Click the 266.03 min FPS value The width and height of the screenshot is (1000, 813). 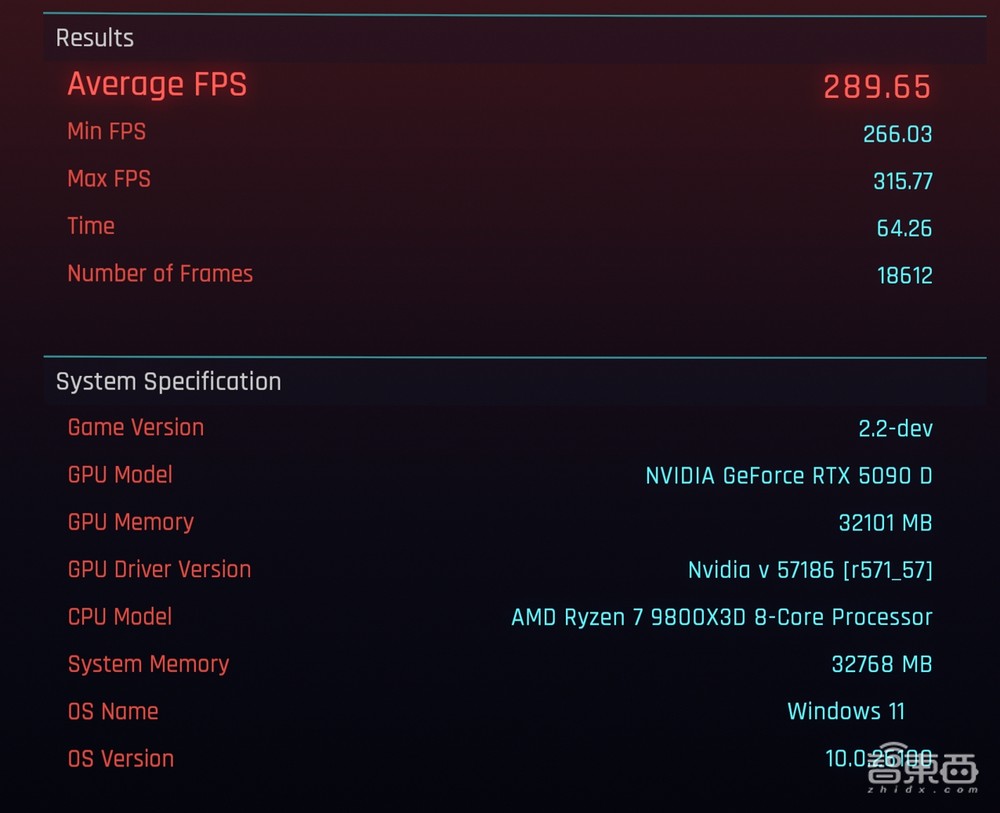(x=897, y=134)
